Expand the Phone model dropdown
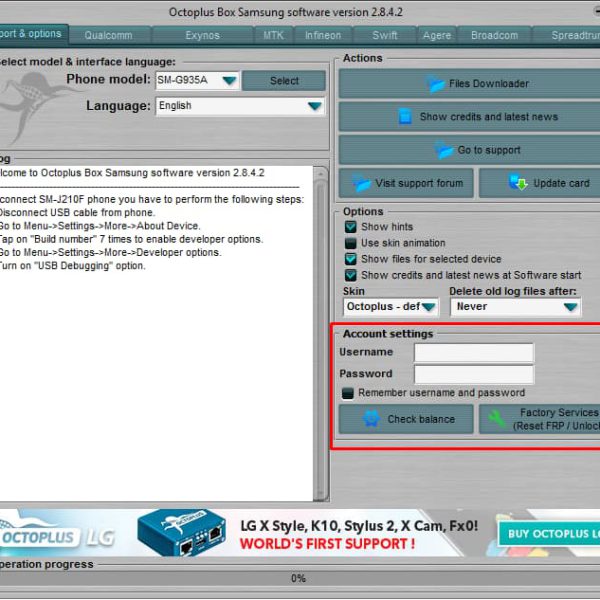Screen dimensions: 600x600 [229, 80]
